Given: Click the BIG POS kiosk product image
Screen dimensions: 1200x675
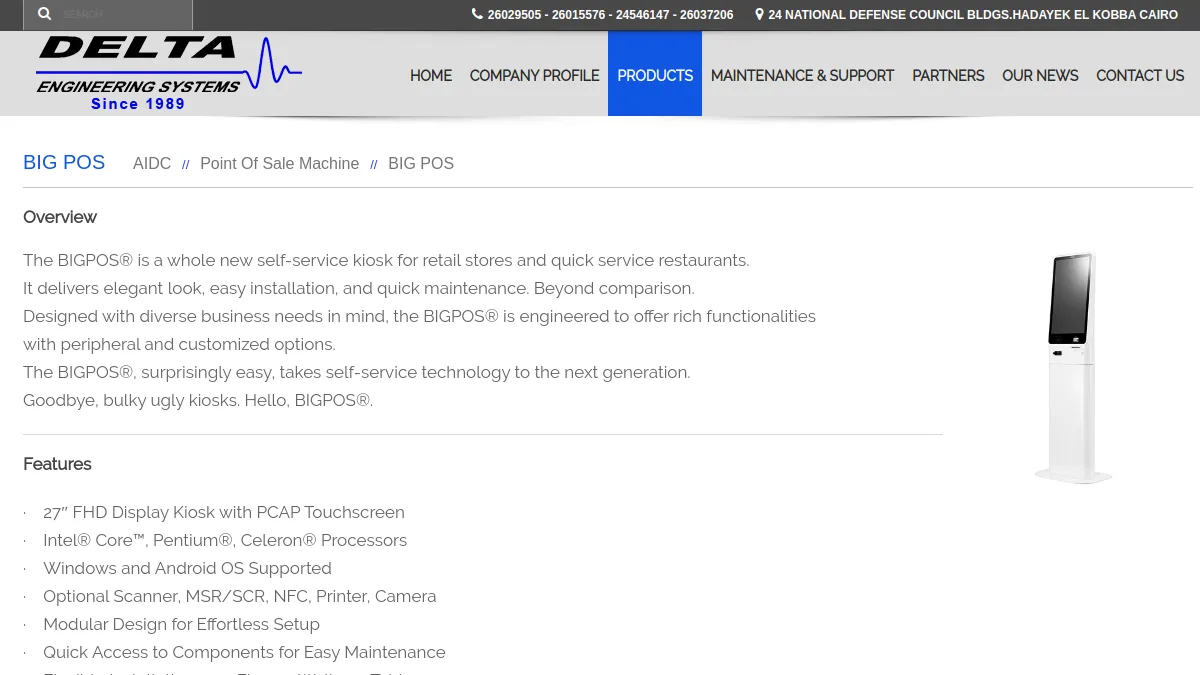Looking at the screenshot, I should pyautogui.click(x=1073, y=367).
